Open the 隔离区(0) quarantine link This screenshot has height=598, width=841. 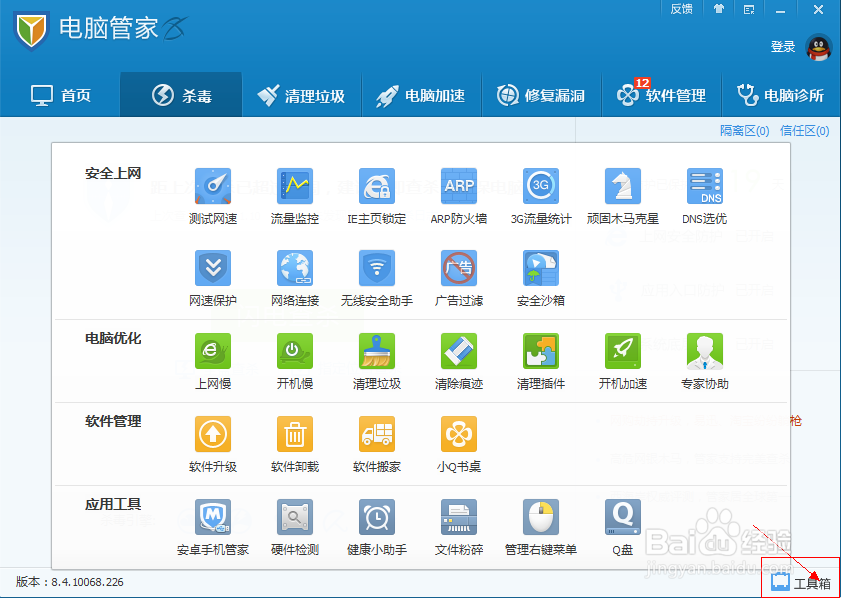click(x=744, y=130)
